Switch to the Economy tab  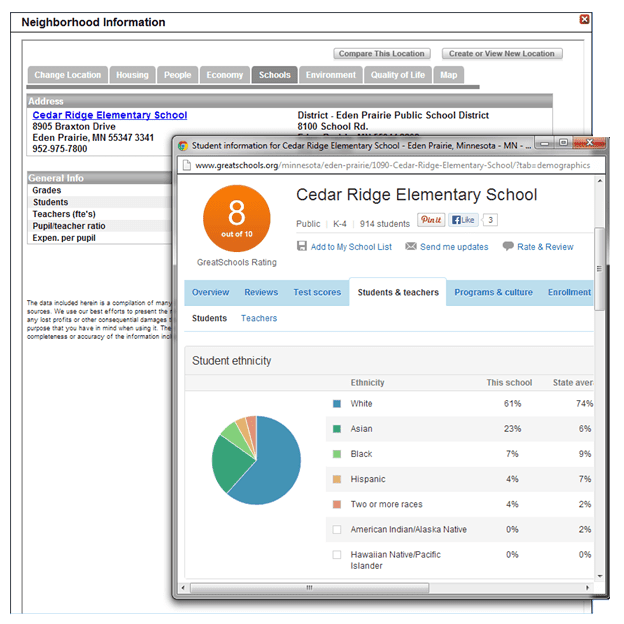click(x=224, y=75)
